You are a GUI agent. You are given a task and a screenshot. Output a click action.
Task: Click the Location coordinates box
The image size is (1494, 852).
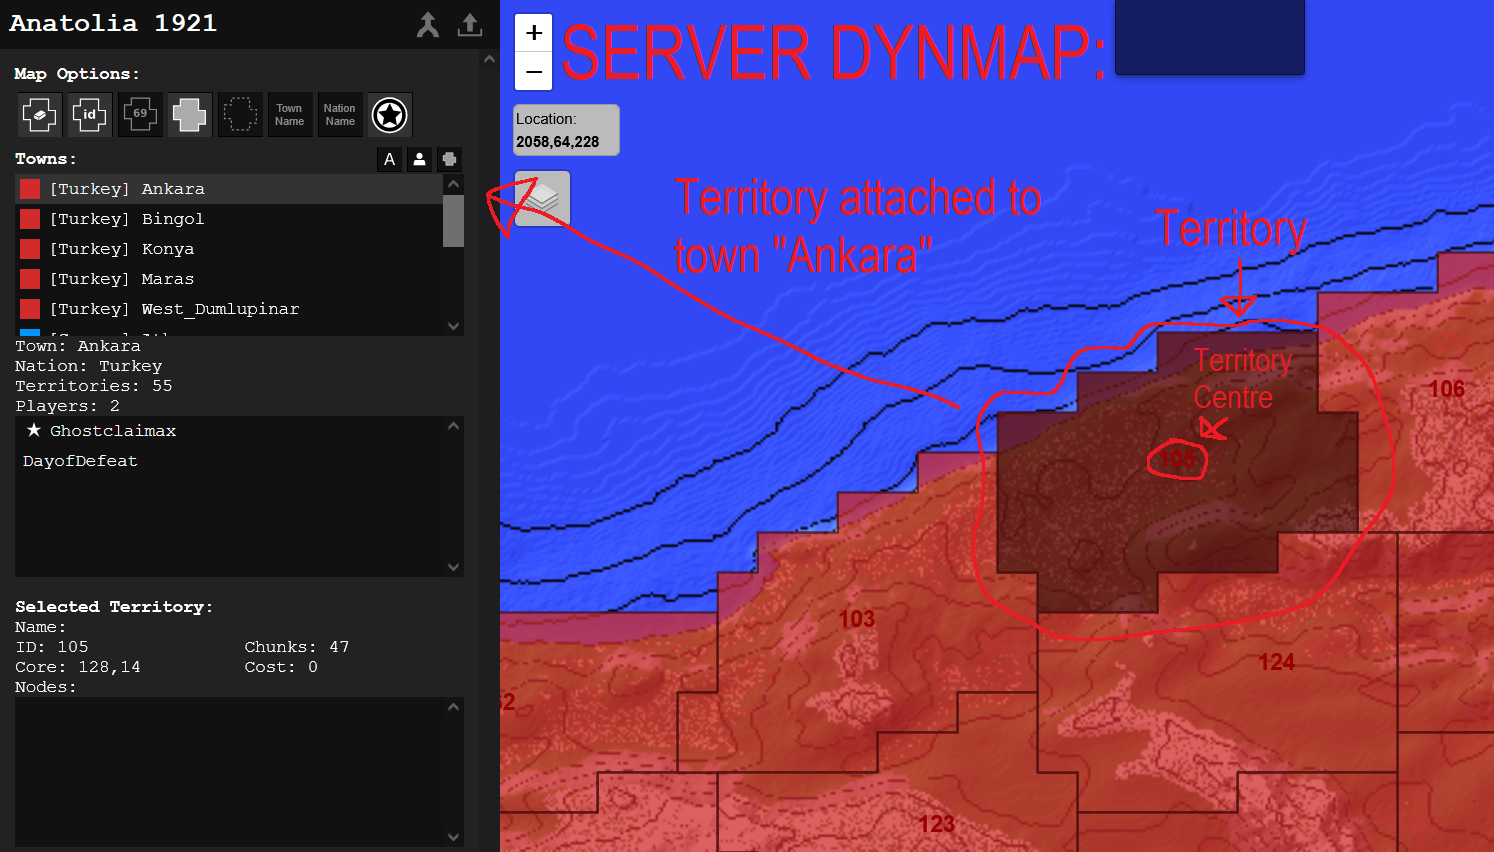click(567, 130)
